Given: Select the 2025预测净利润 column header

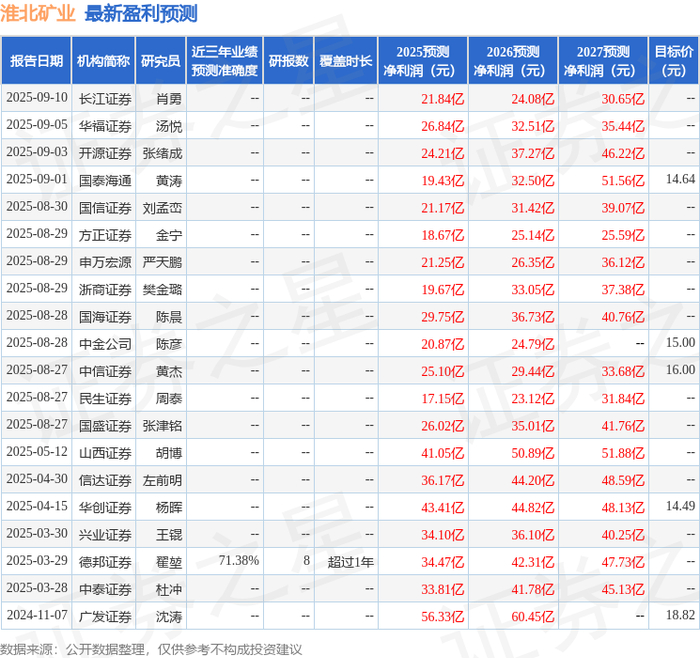Looking at the screenshot, I should click(422, 61).
